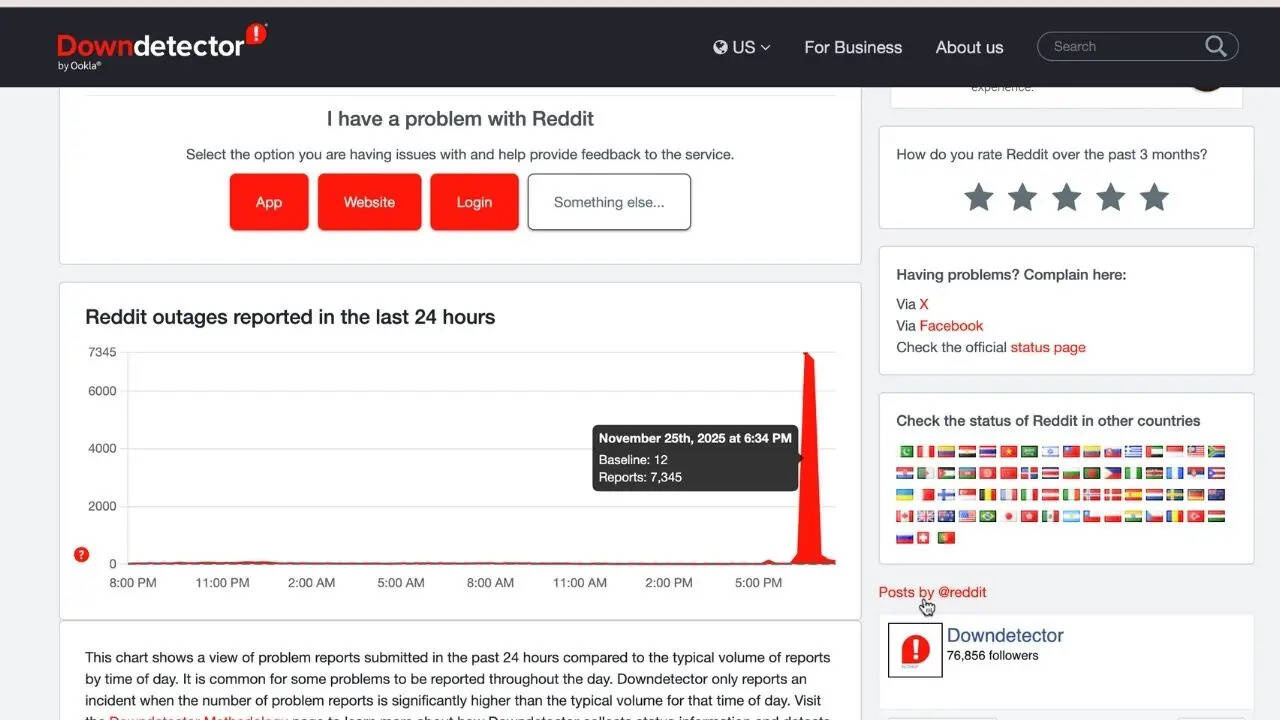Screen dimensions: 1280x720
Task: Rate Reddit three stars
Action: (x=1066, y=197)
